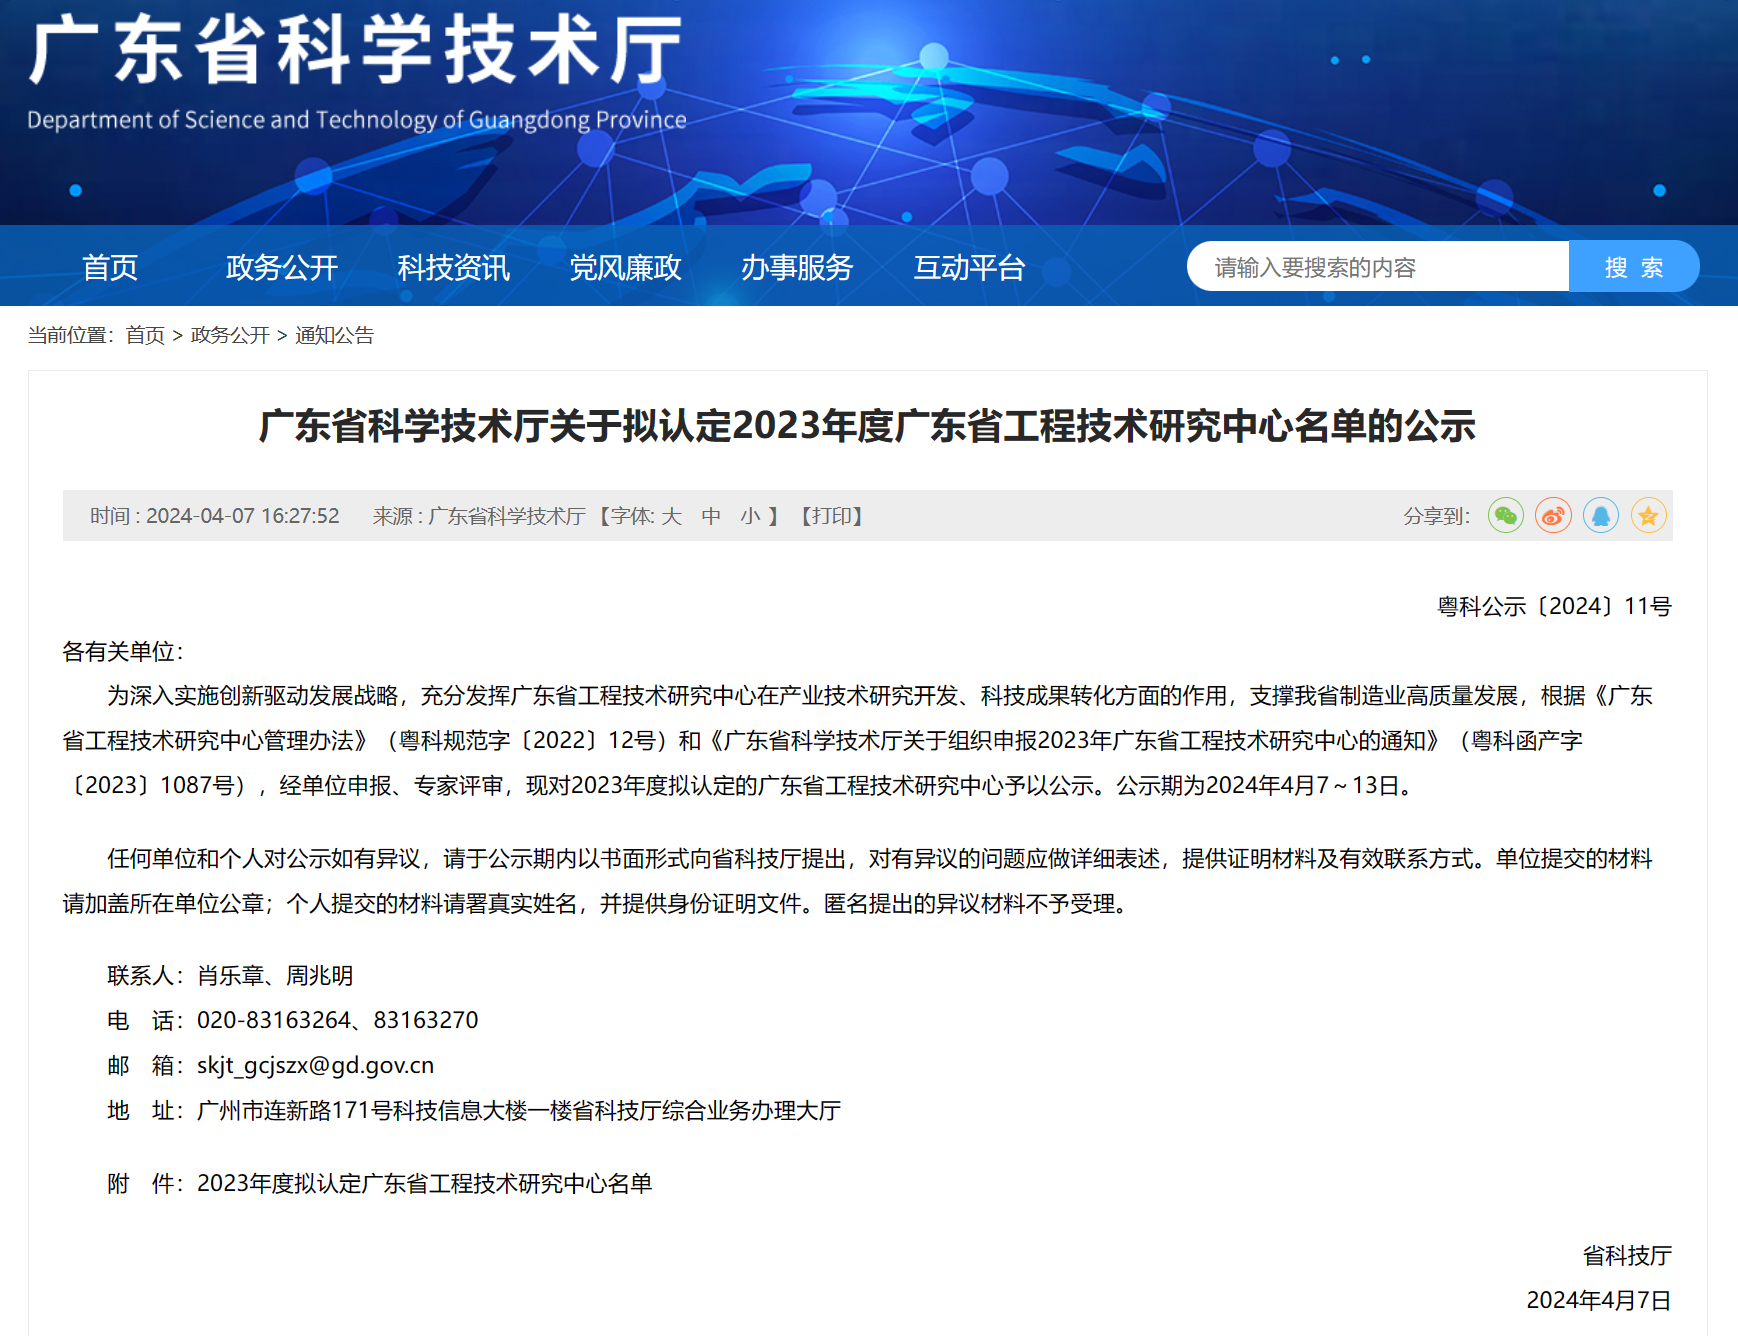The image size is (1738, 1336).
Task: Open the 政务公开 navigation menu
Action: (282, 267)
